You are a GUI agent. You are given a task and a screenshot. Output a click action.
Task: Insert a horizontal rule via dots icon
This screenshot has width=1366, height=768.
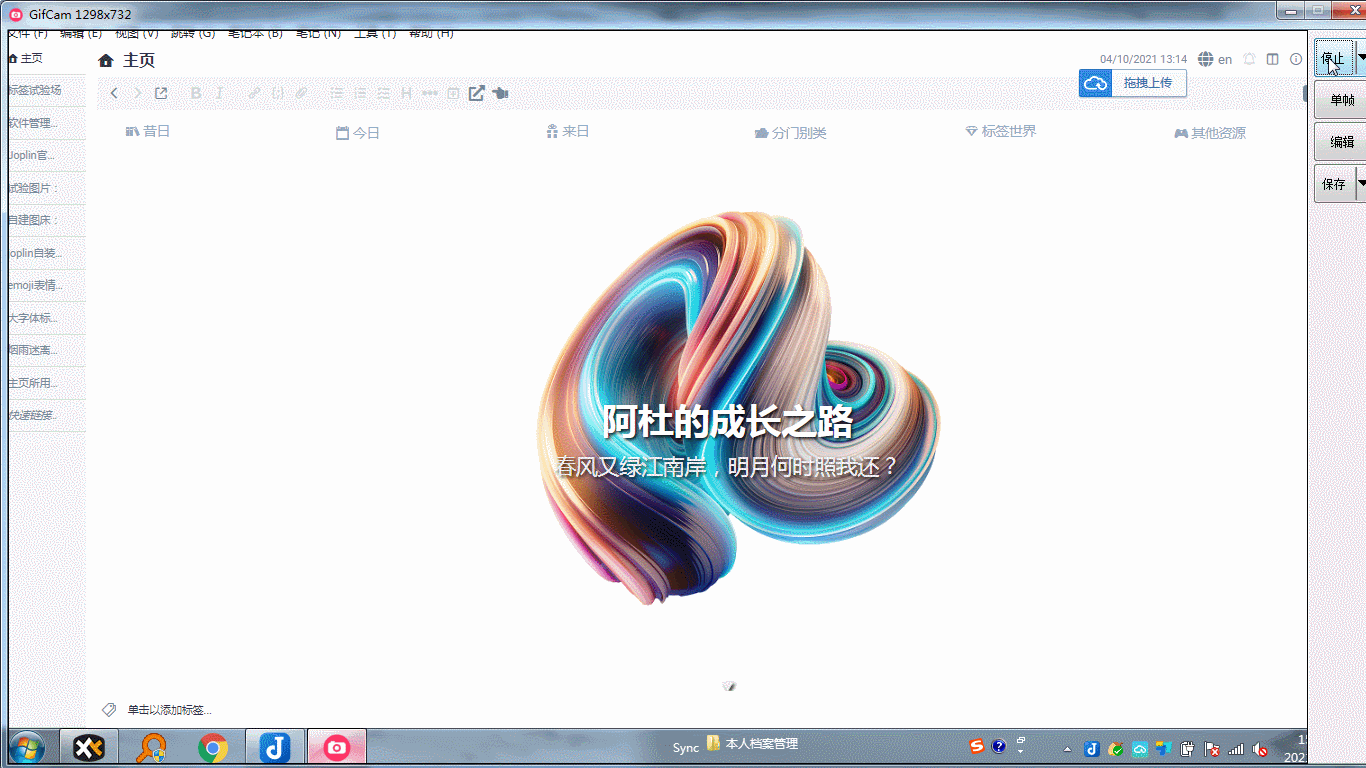pyautogui.click(x=430, y=93)
